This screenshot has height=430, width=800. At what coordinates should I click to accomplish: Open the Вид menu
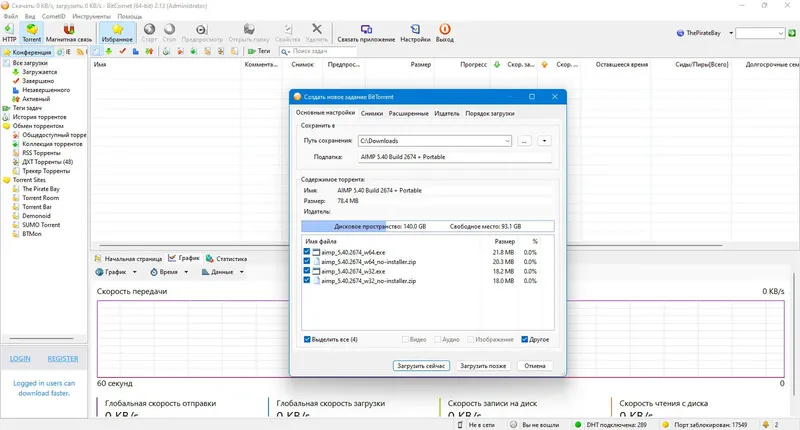point(30,16)
